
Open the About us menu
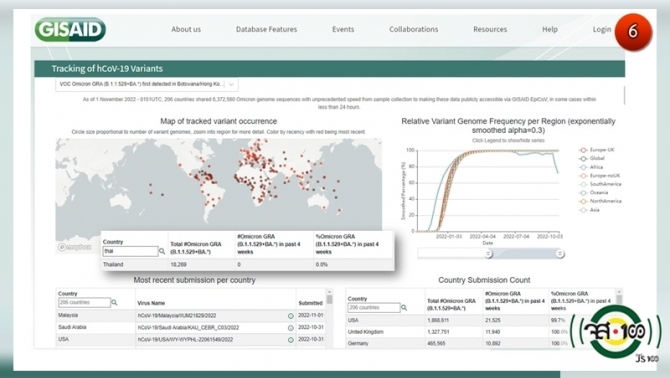[186, 29]
